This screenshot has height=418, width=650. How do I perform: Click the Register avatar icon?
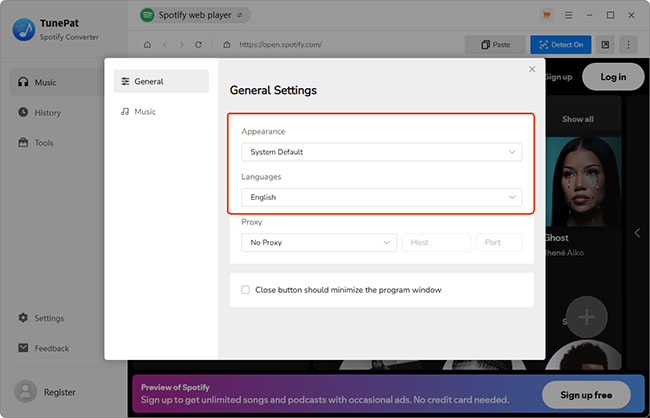point(25,391)
